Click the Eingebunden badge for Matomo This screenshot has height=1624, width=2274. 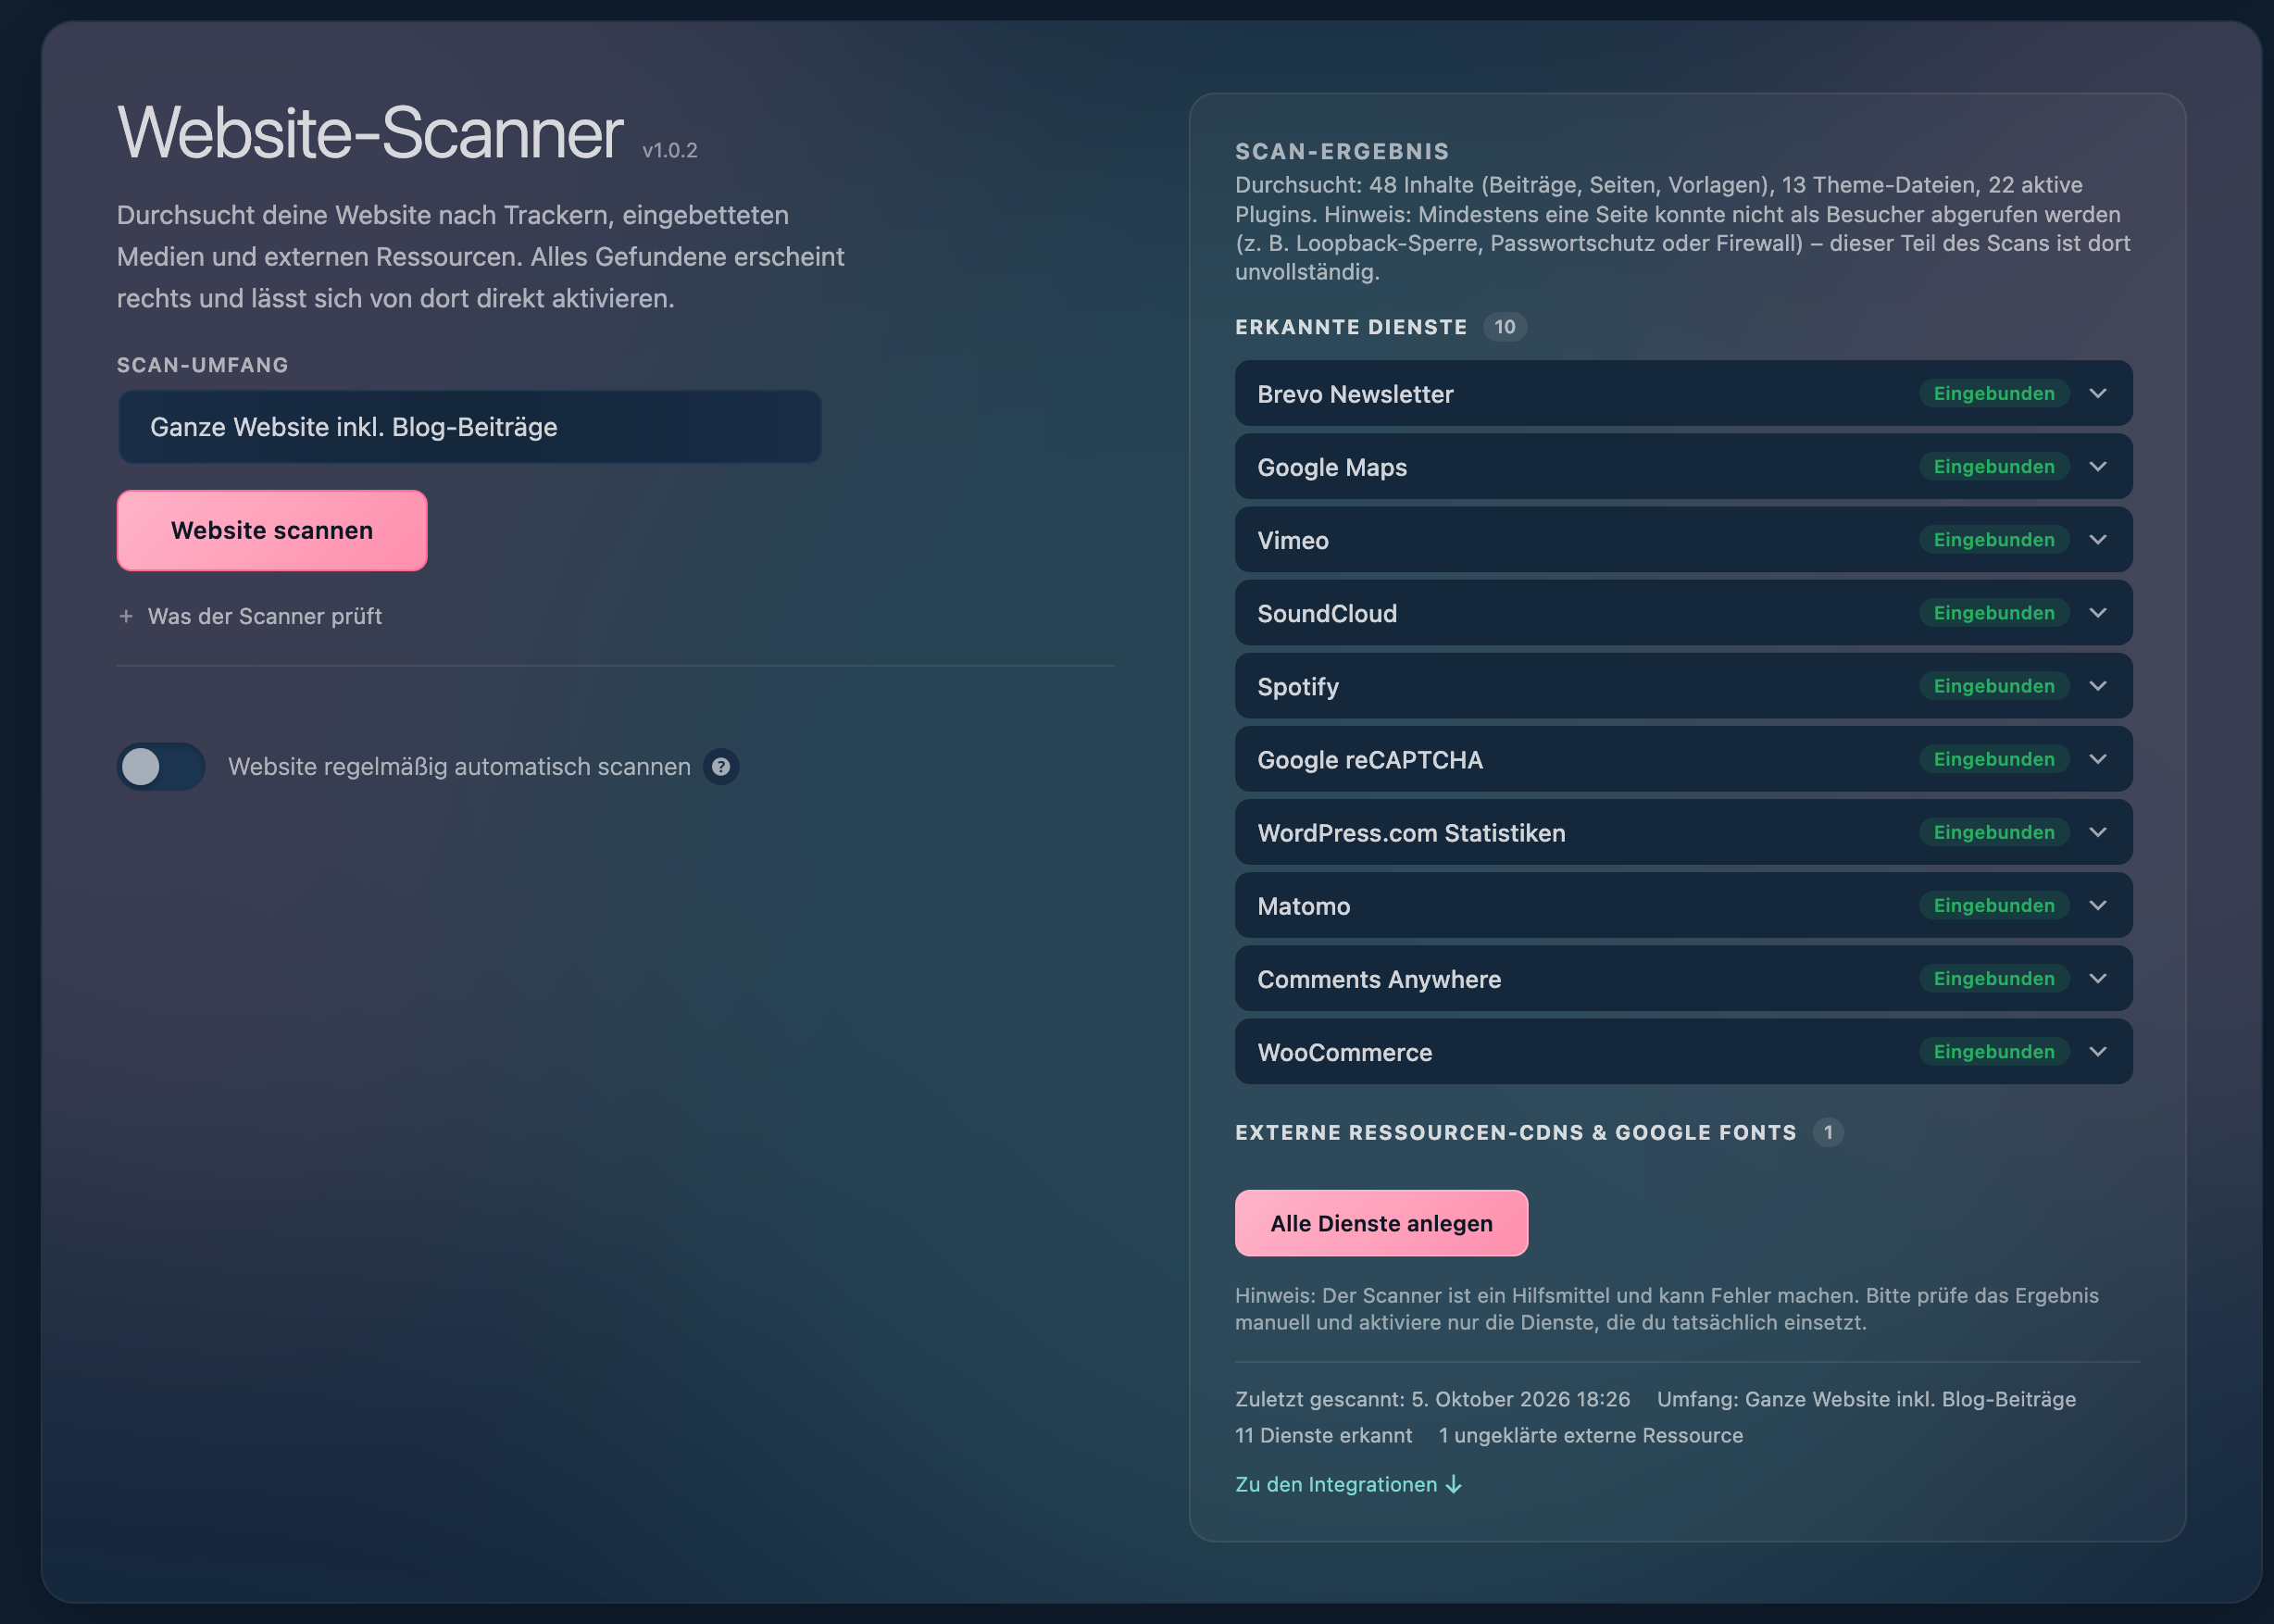1994,905
